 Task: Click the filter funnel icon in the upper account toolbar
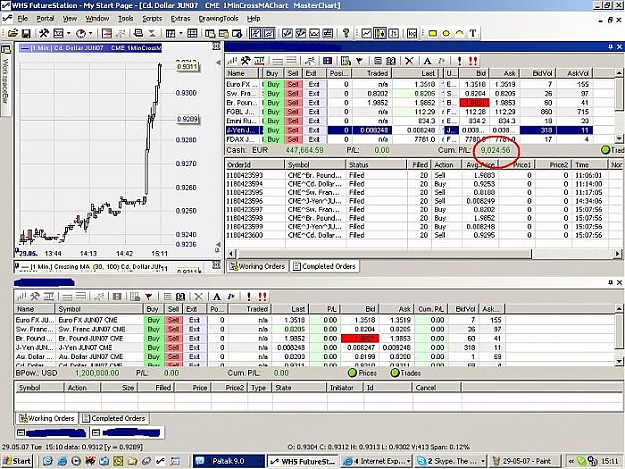pyautogui.click(x=359, y=61)
